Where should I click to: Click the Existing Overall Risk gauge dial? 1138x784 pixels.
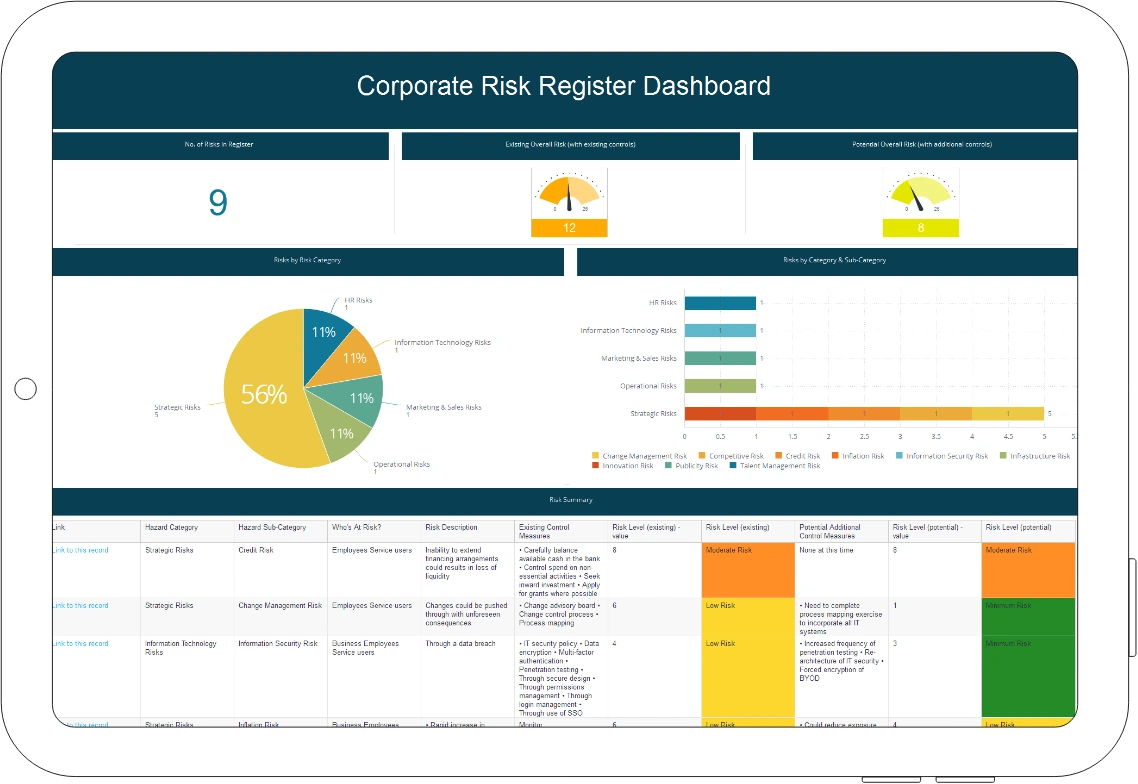[569, 194]
